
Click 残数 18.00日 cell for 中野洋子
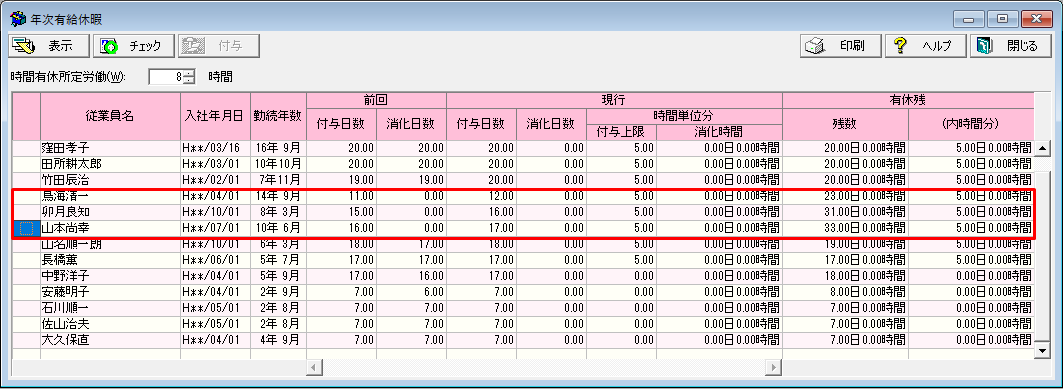click(845, 277)
